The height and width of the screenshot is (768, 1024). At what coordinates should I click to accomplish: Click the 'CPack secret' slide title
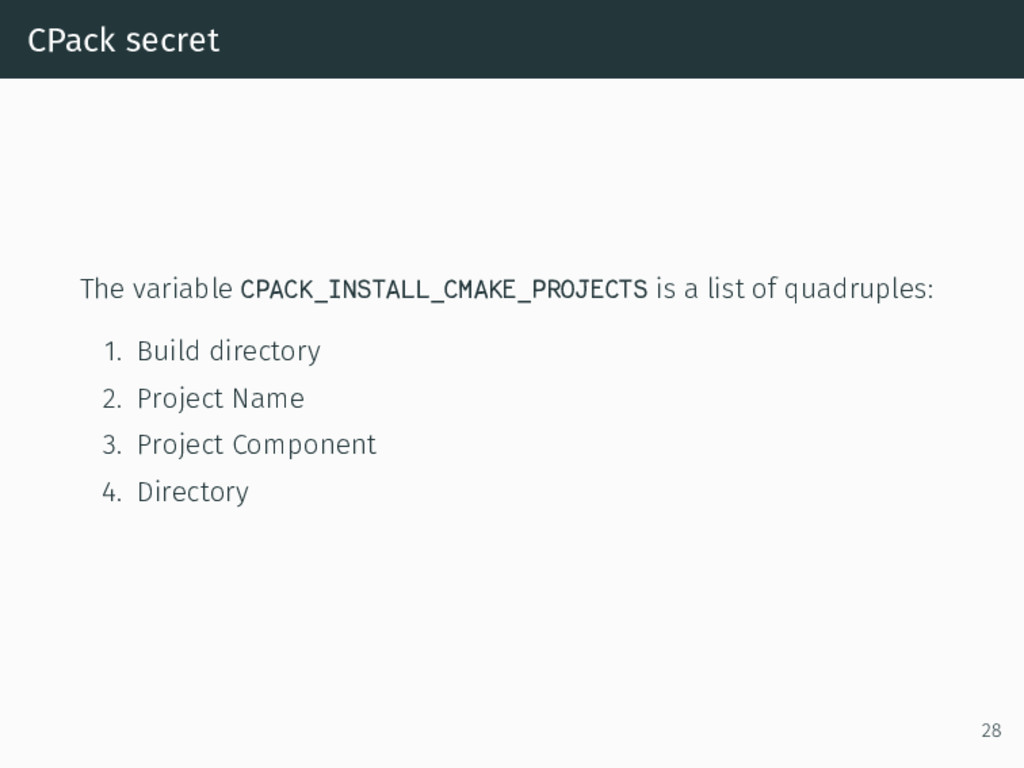(x=123, y=40)
